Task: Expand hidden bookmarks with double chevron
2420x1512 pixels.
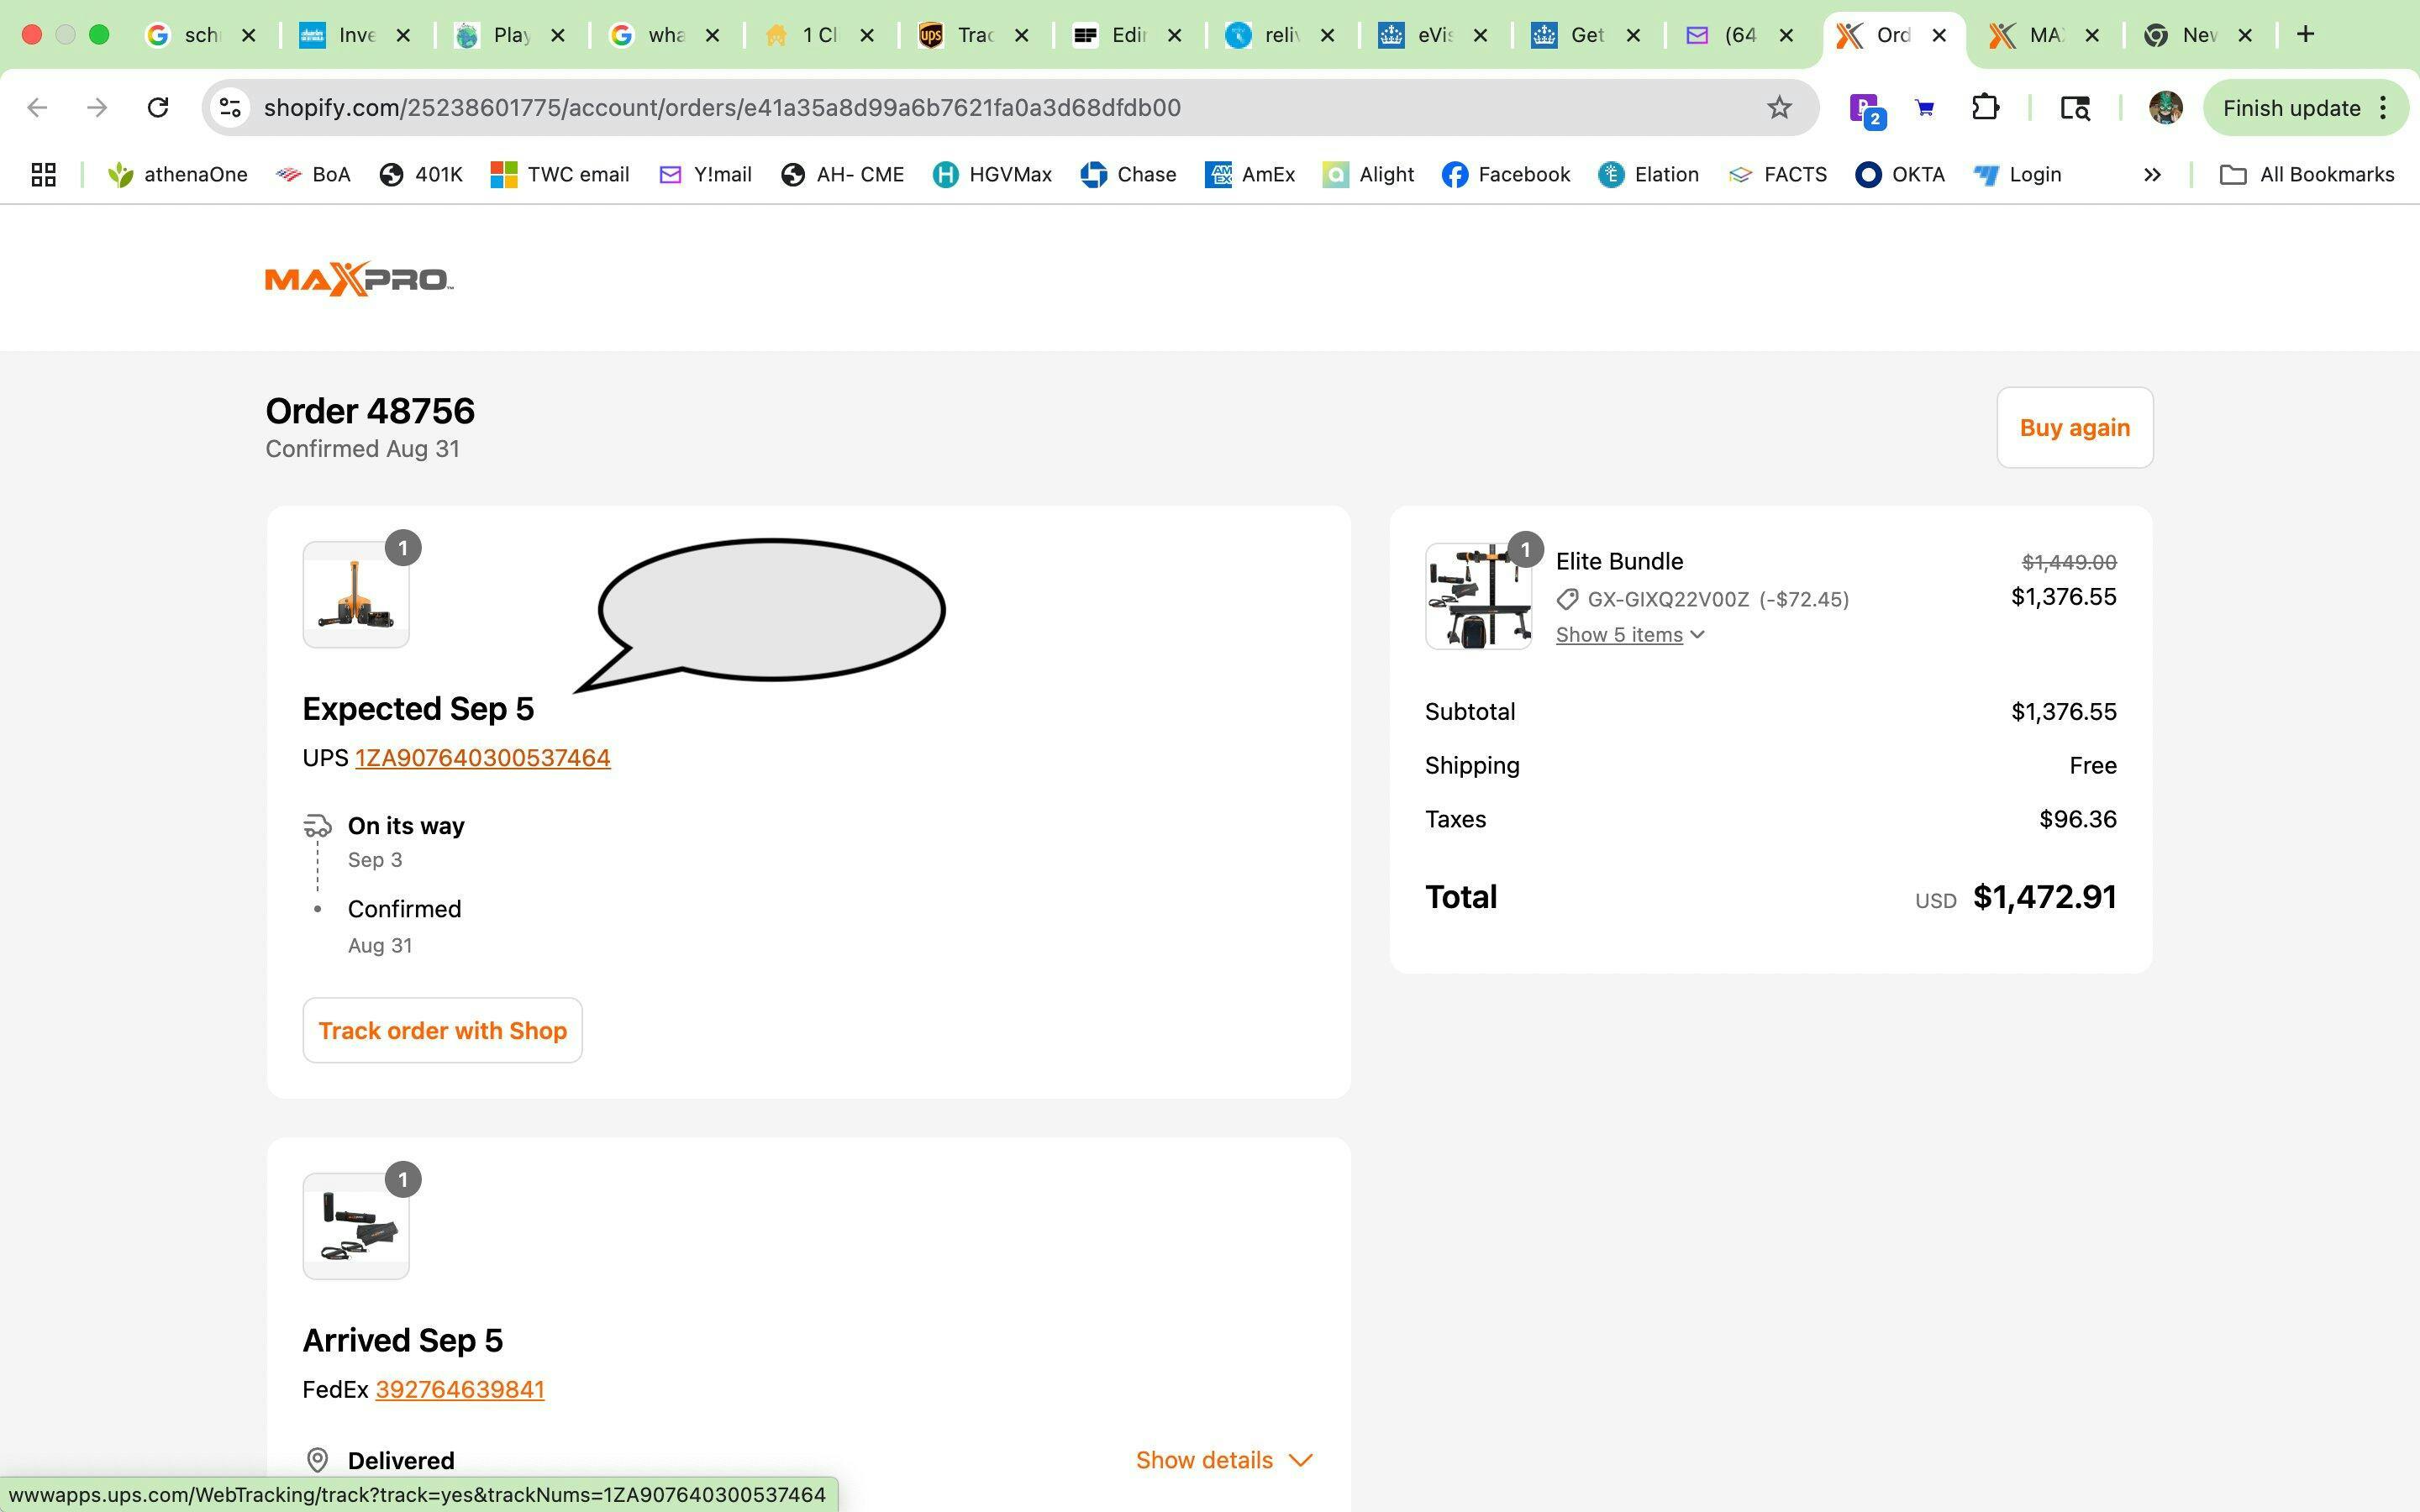Action: point(2152,175)
